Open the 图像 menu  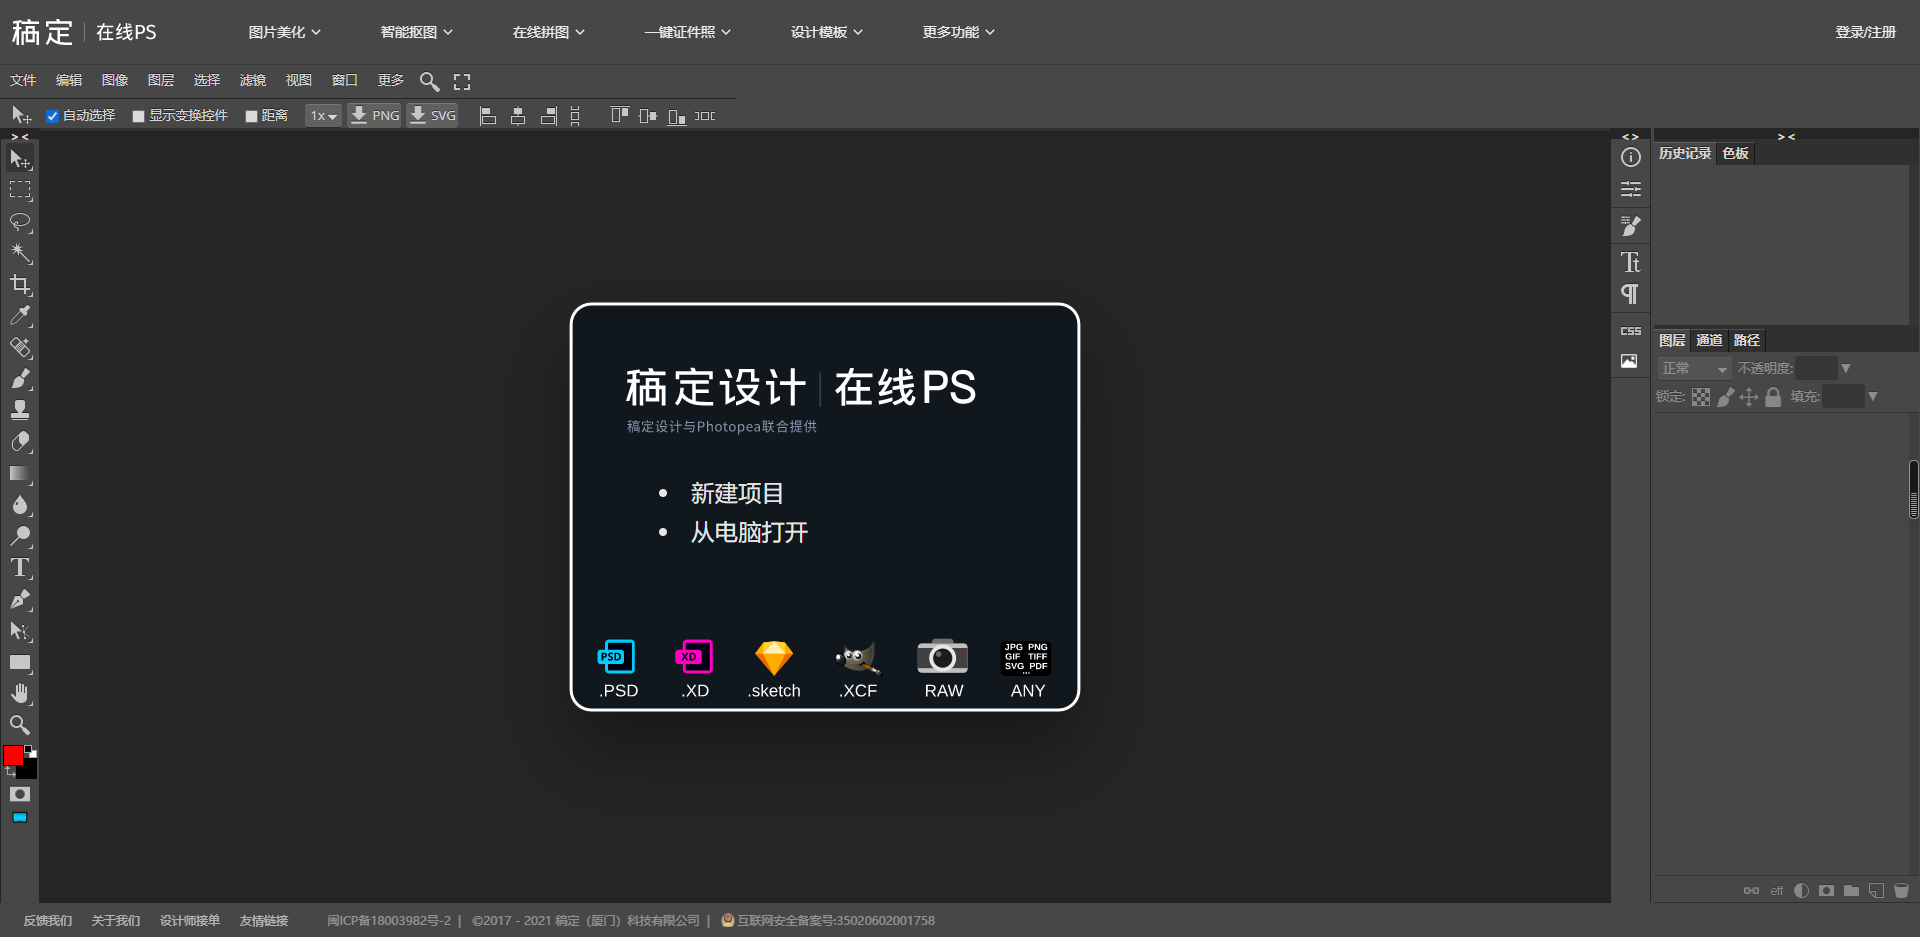coord(115,80)
